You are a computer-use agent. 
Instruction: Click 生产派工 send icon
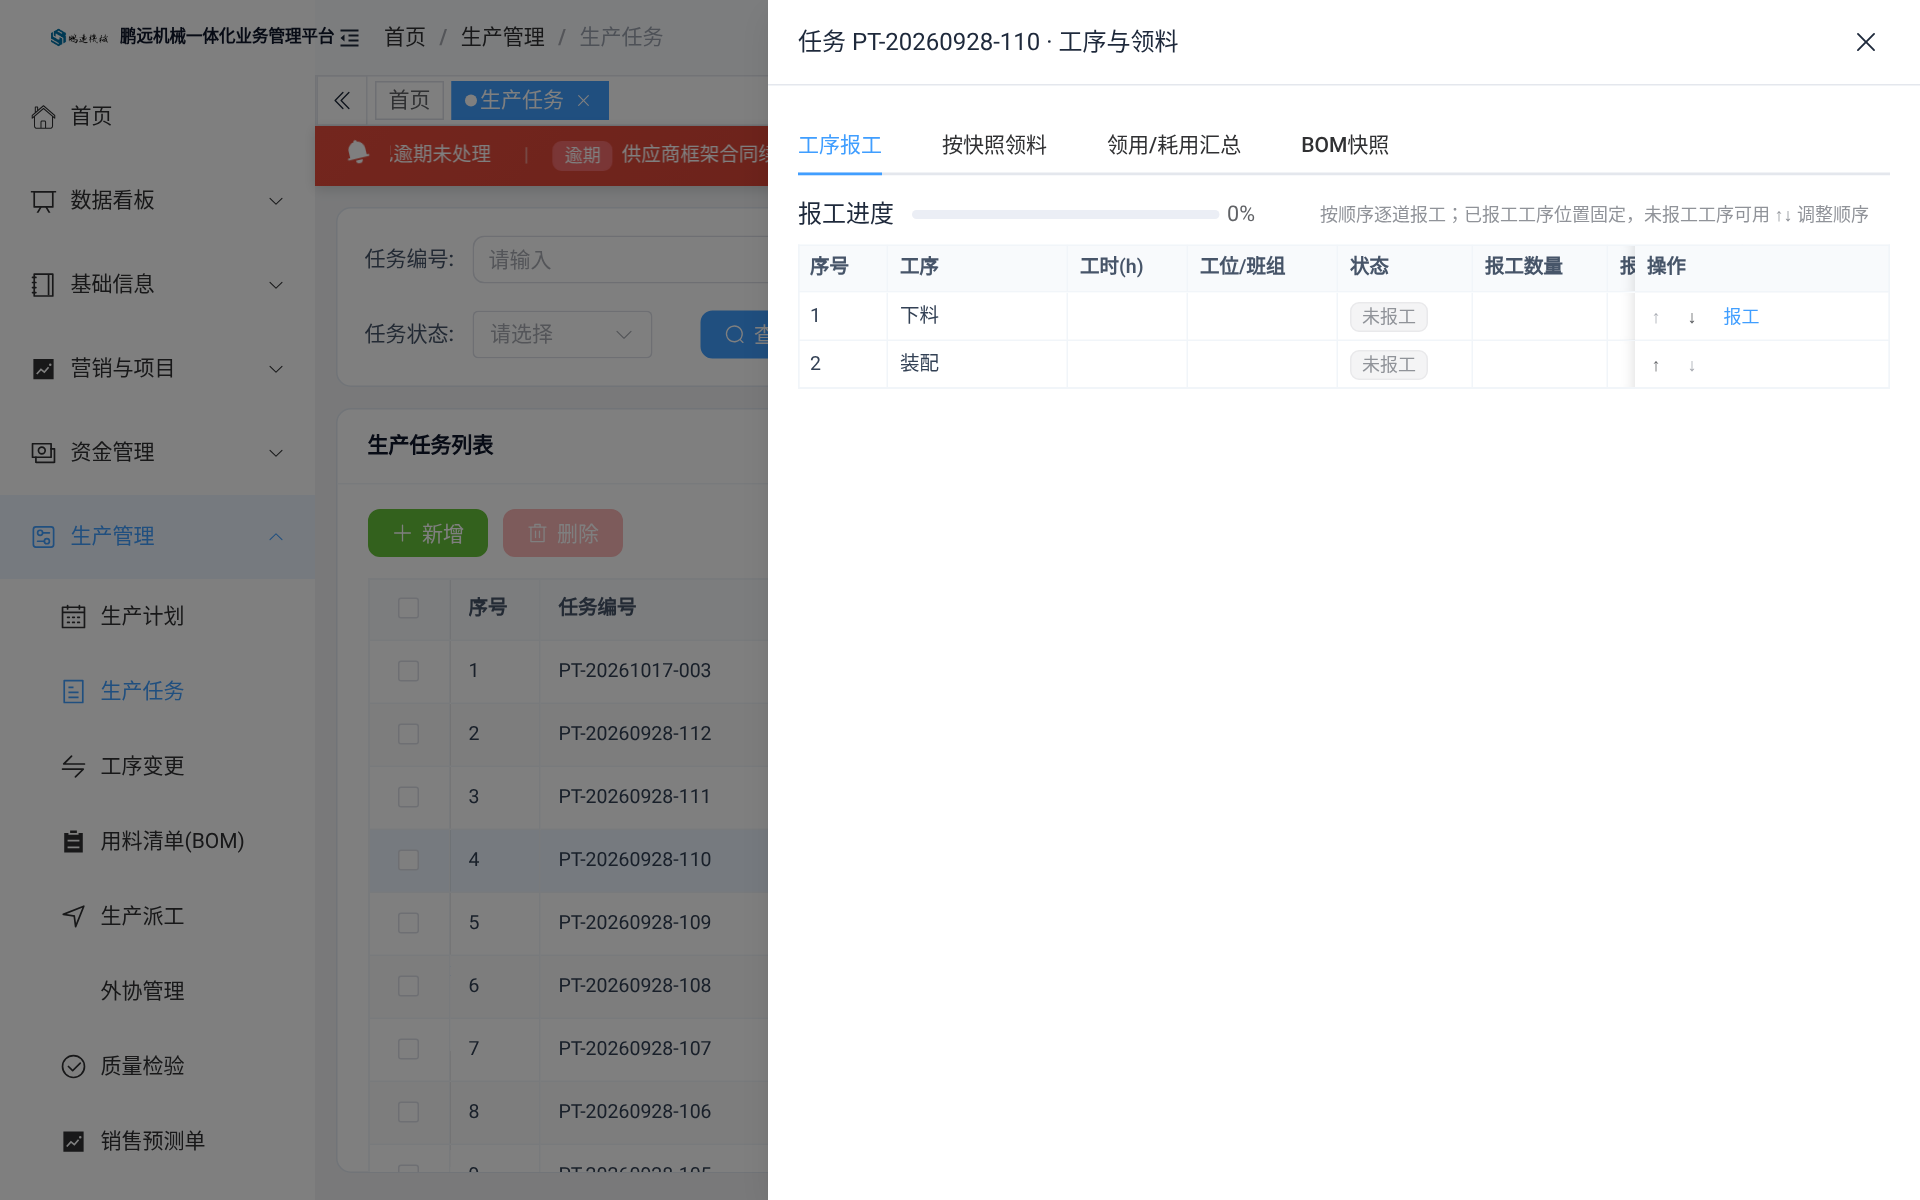(x=73, y=916)
